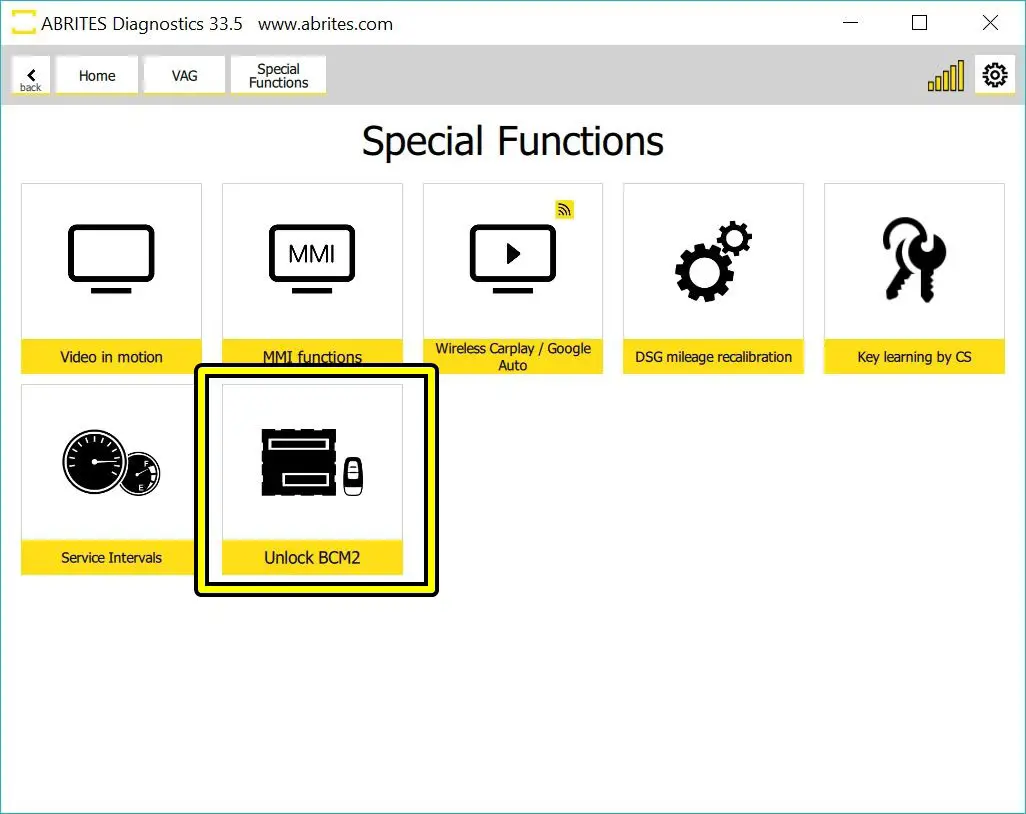Select the Service Intervals label
The width and height of the screenshot is (1026, 814).
[x=111, y=557]
